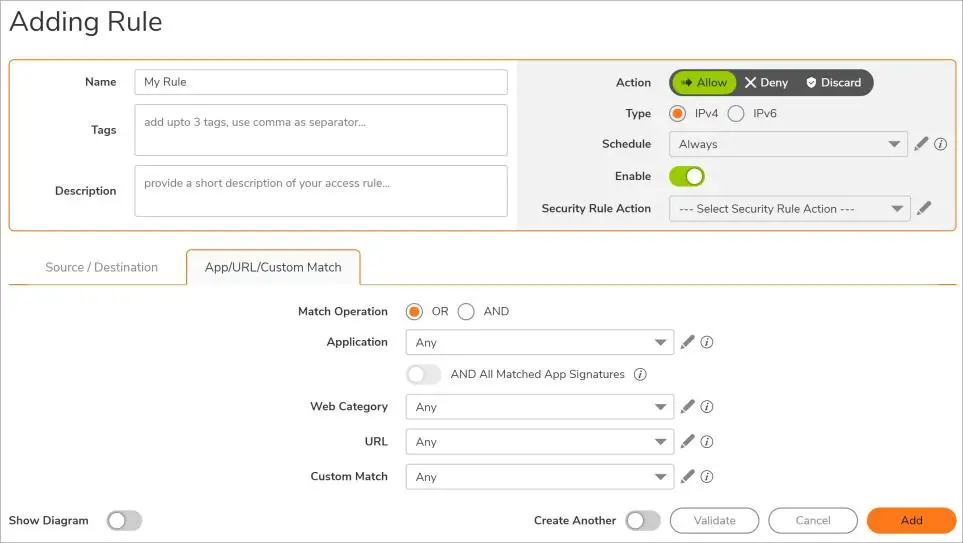This screenshot has height=543, width=963.
Task: Click the pencil edit icon beside Schedule
Action: pyautogui.click(x=921, y=144)
